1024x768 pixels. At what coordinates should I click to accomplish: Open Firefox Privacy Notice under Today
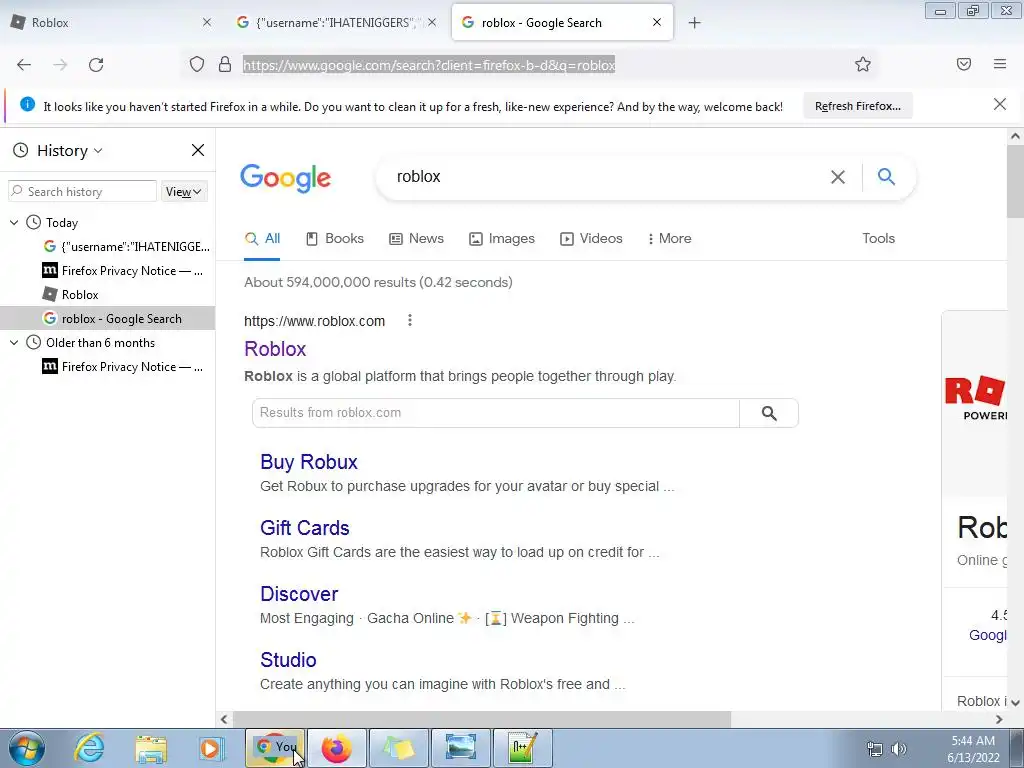pos(107,270)
